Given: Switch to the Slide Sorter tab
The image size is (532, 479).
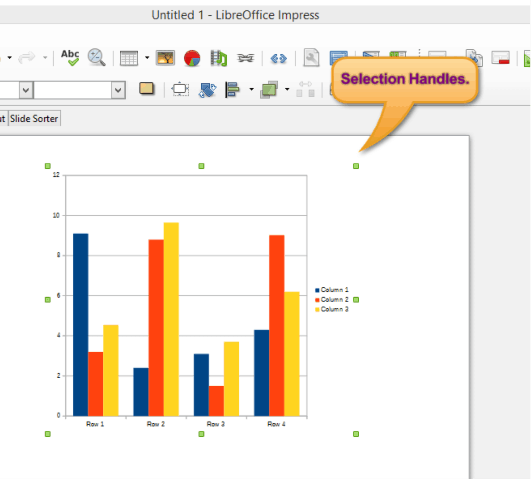Looking at the screenshot, I should click(34, 118).
